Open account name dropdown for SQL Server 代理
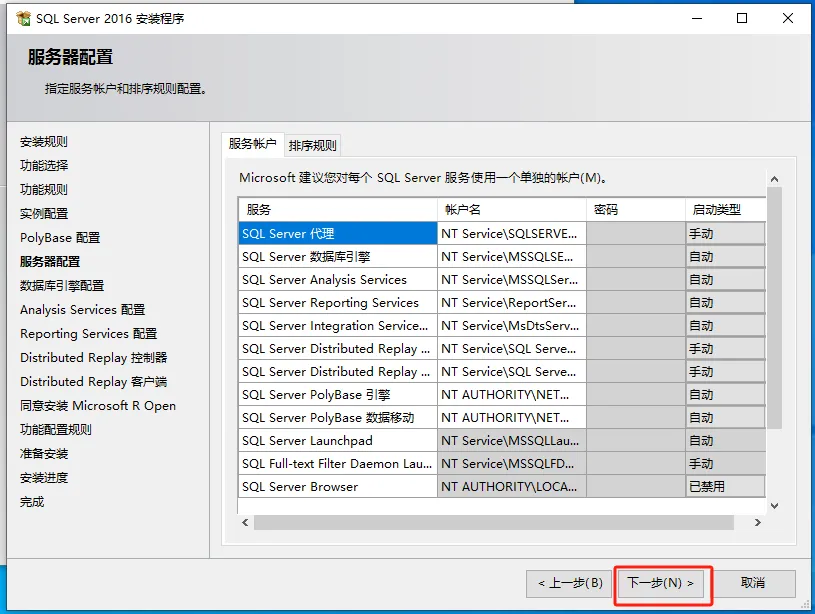 [512, 233]
